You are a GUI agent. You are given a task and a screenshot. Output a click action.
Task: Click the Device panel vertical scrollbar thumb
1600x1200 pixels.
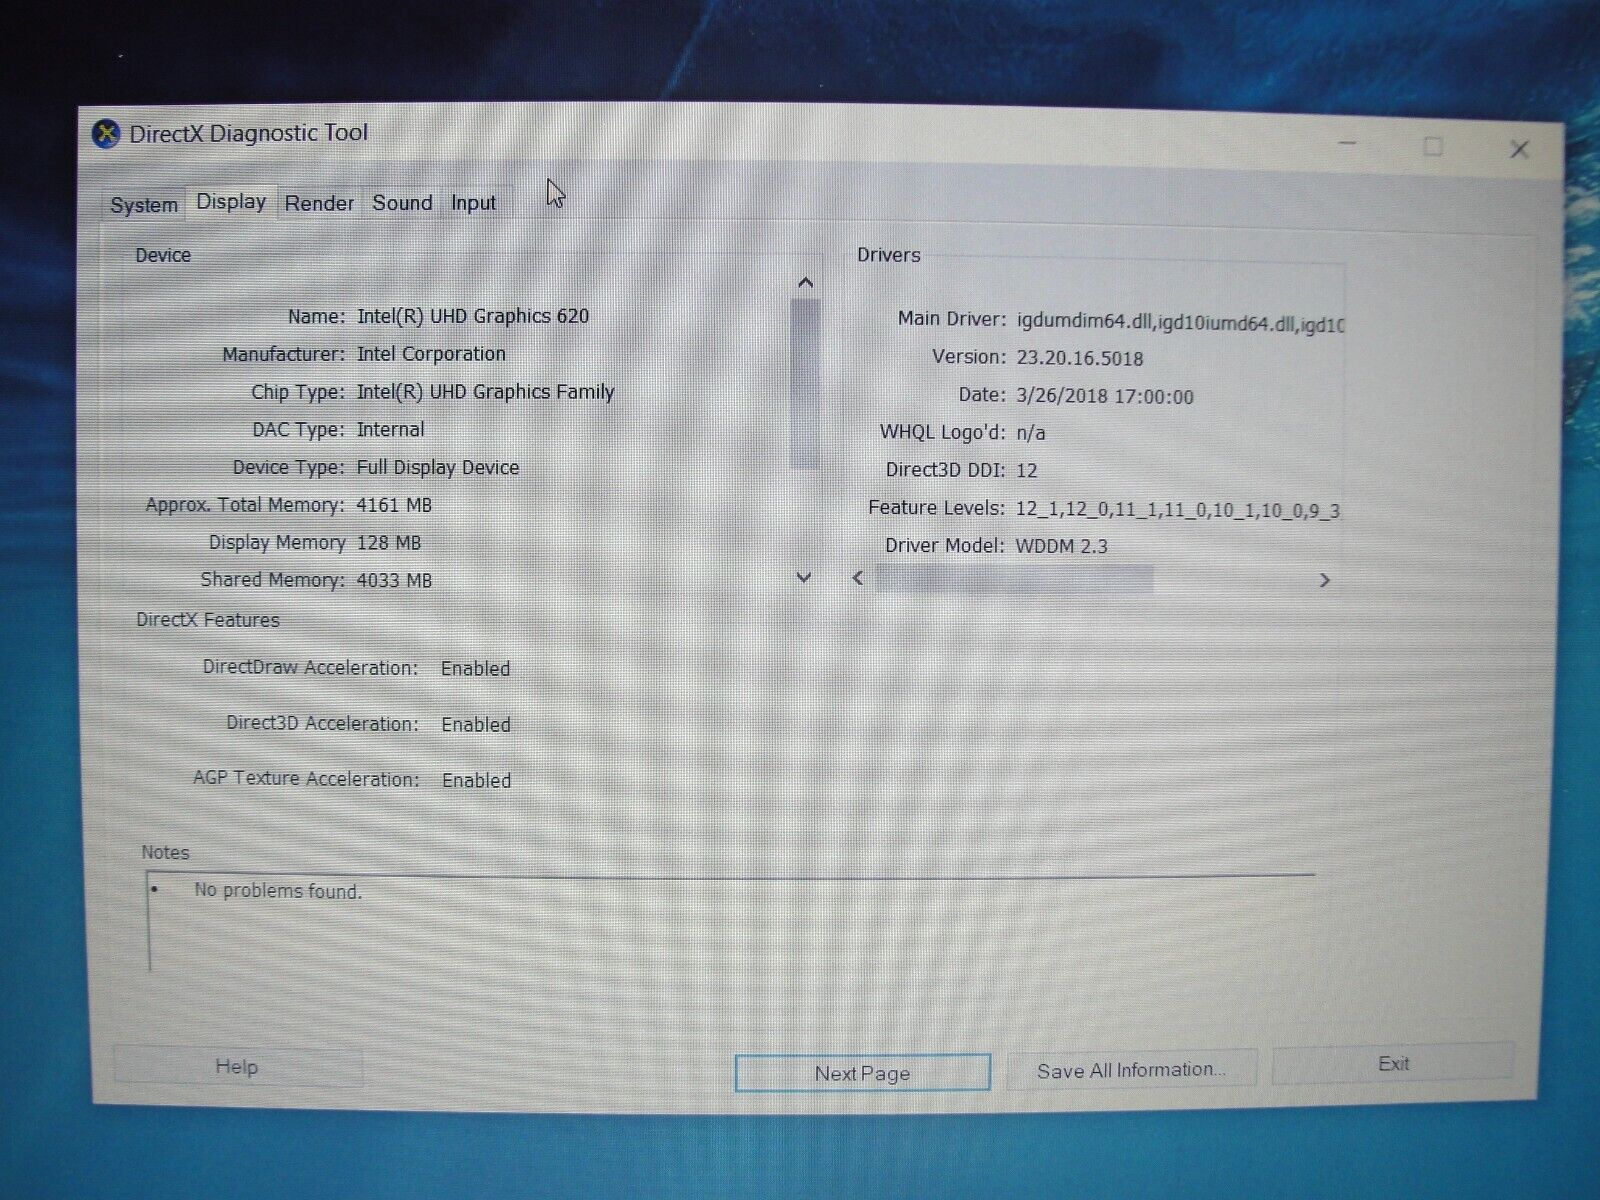point(805,383)
